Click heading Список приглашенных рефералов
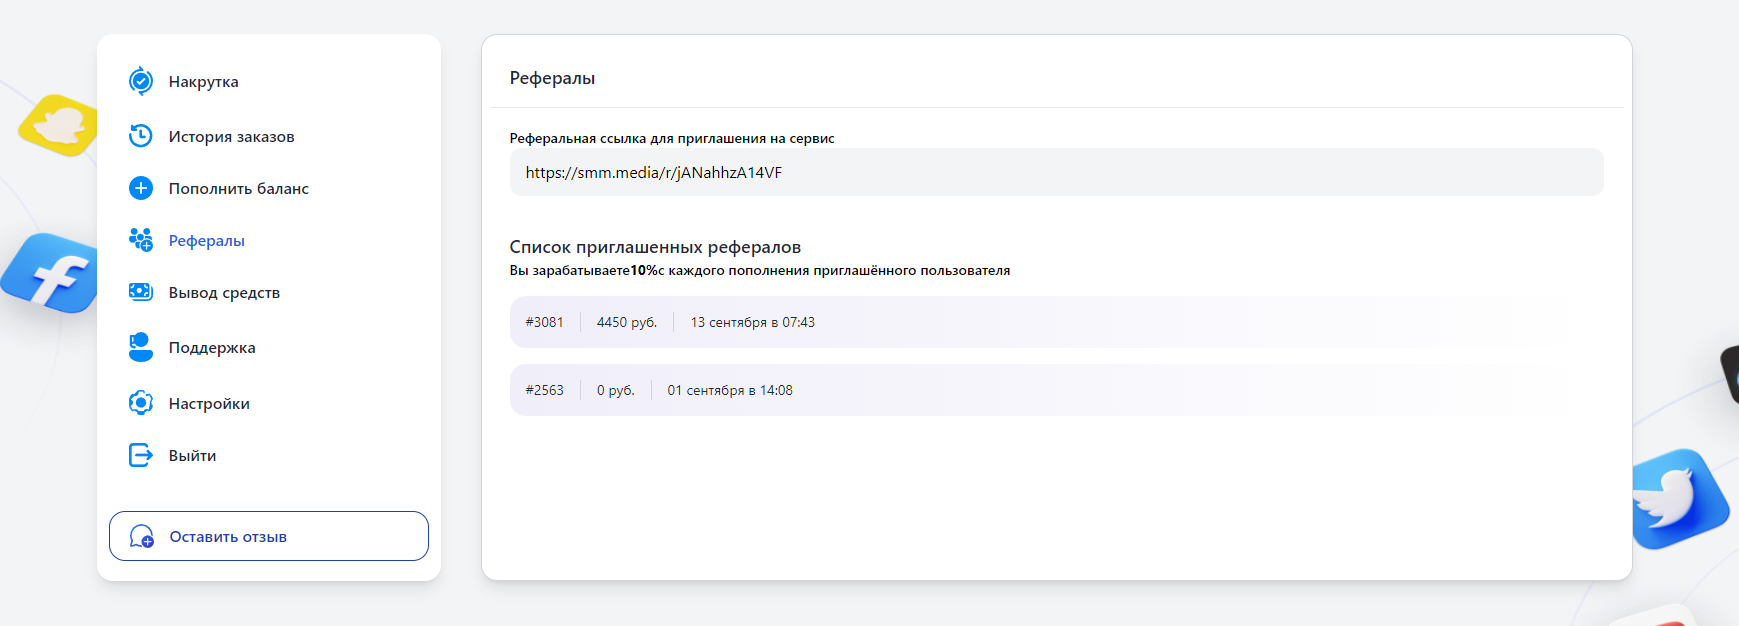Image resolution: width=1739 pixels, height=626 pixels. coord(655,247)
